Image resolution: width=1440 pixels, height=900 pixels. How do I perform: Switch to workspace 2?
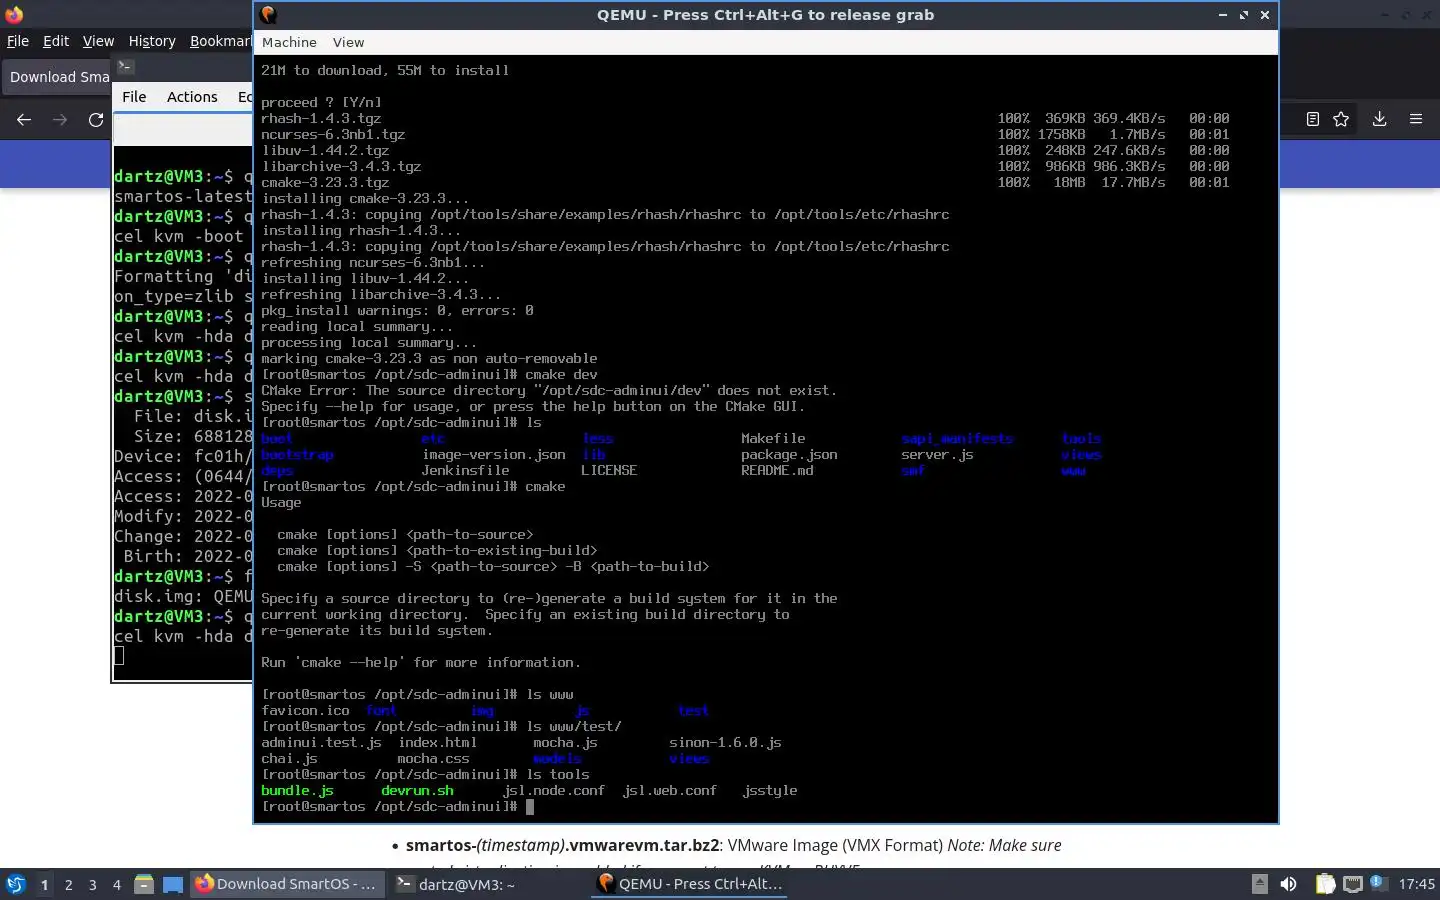click(68, 884)
